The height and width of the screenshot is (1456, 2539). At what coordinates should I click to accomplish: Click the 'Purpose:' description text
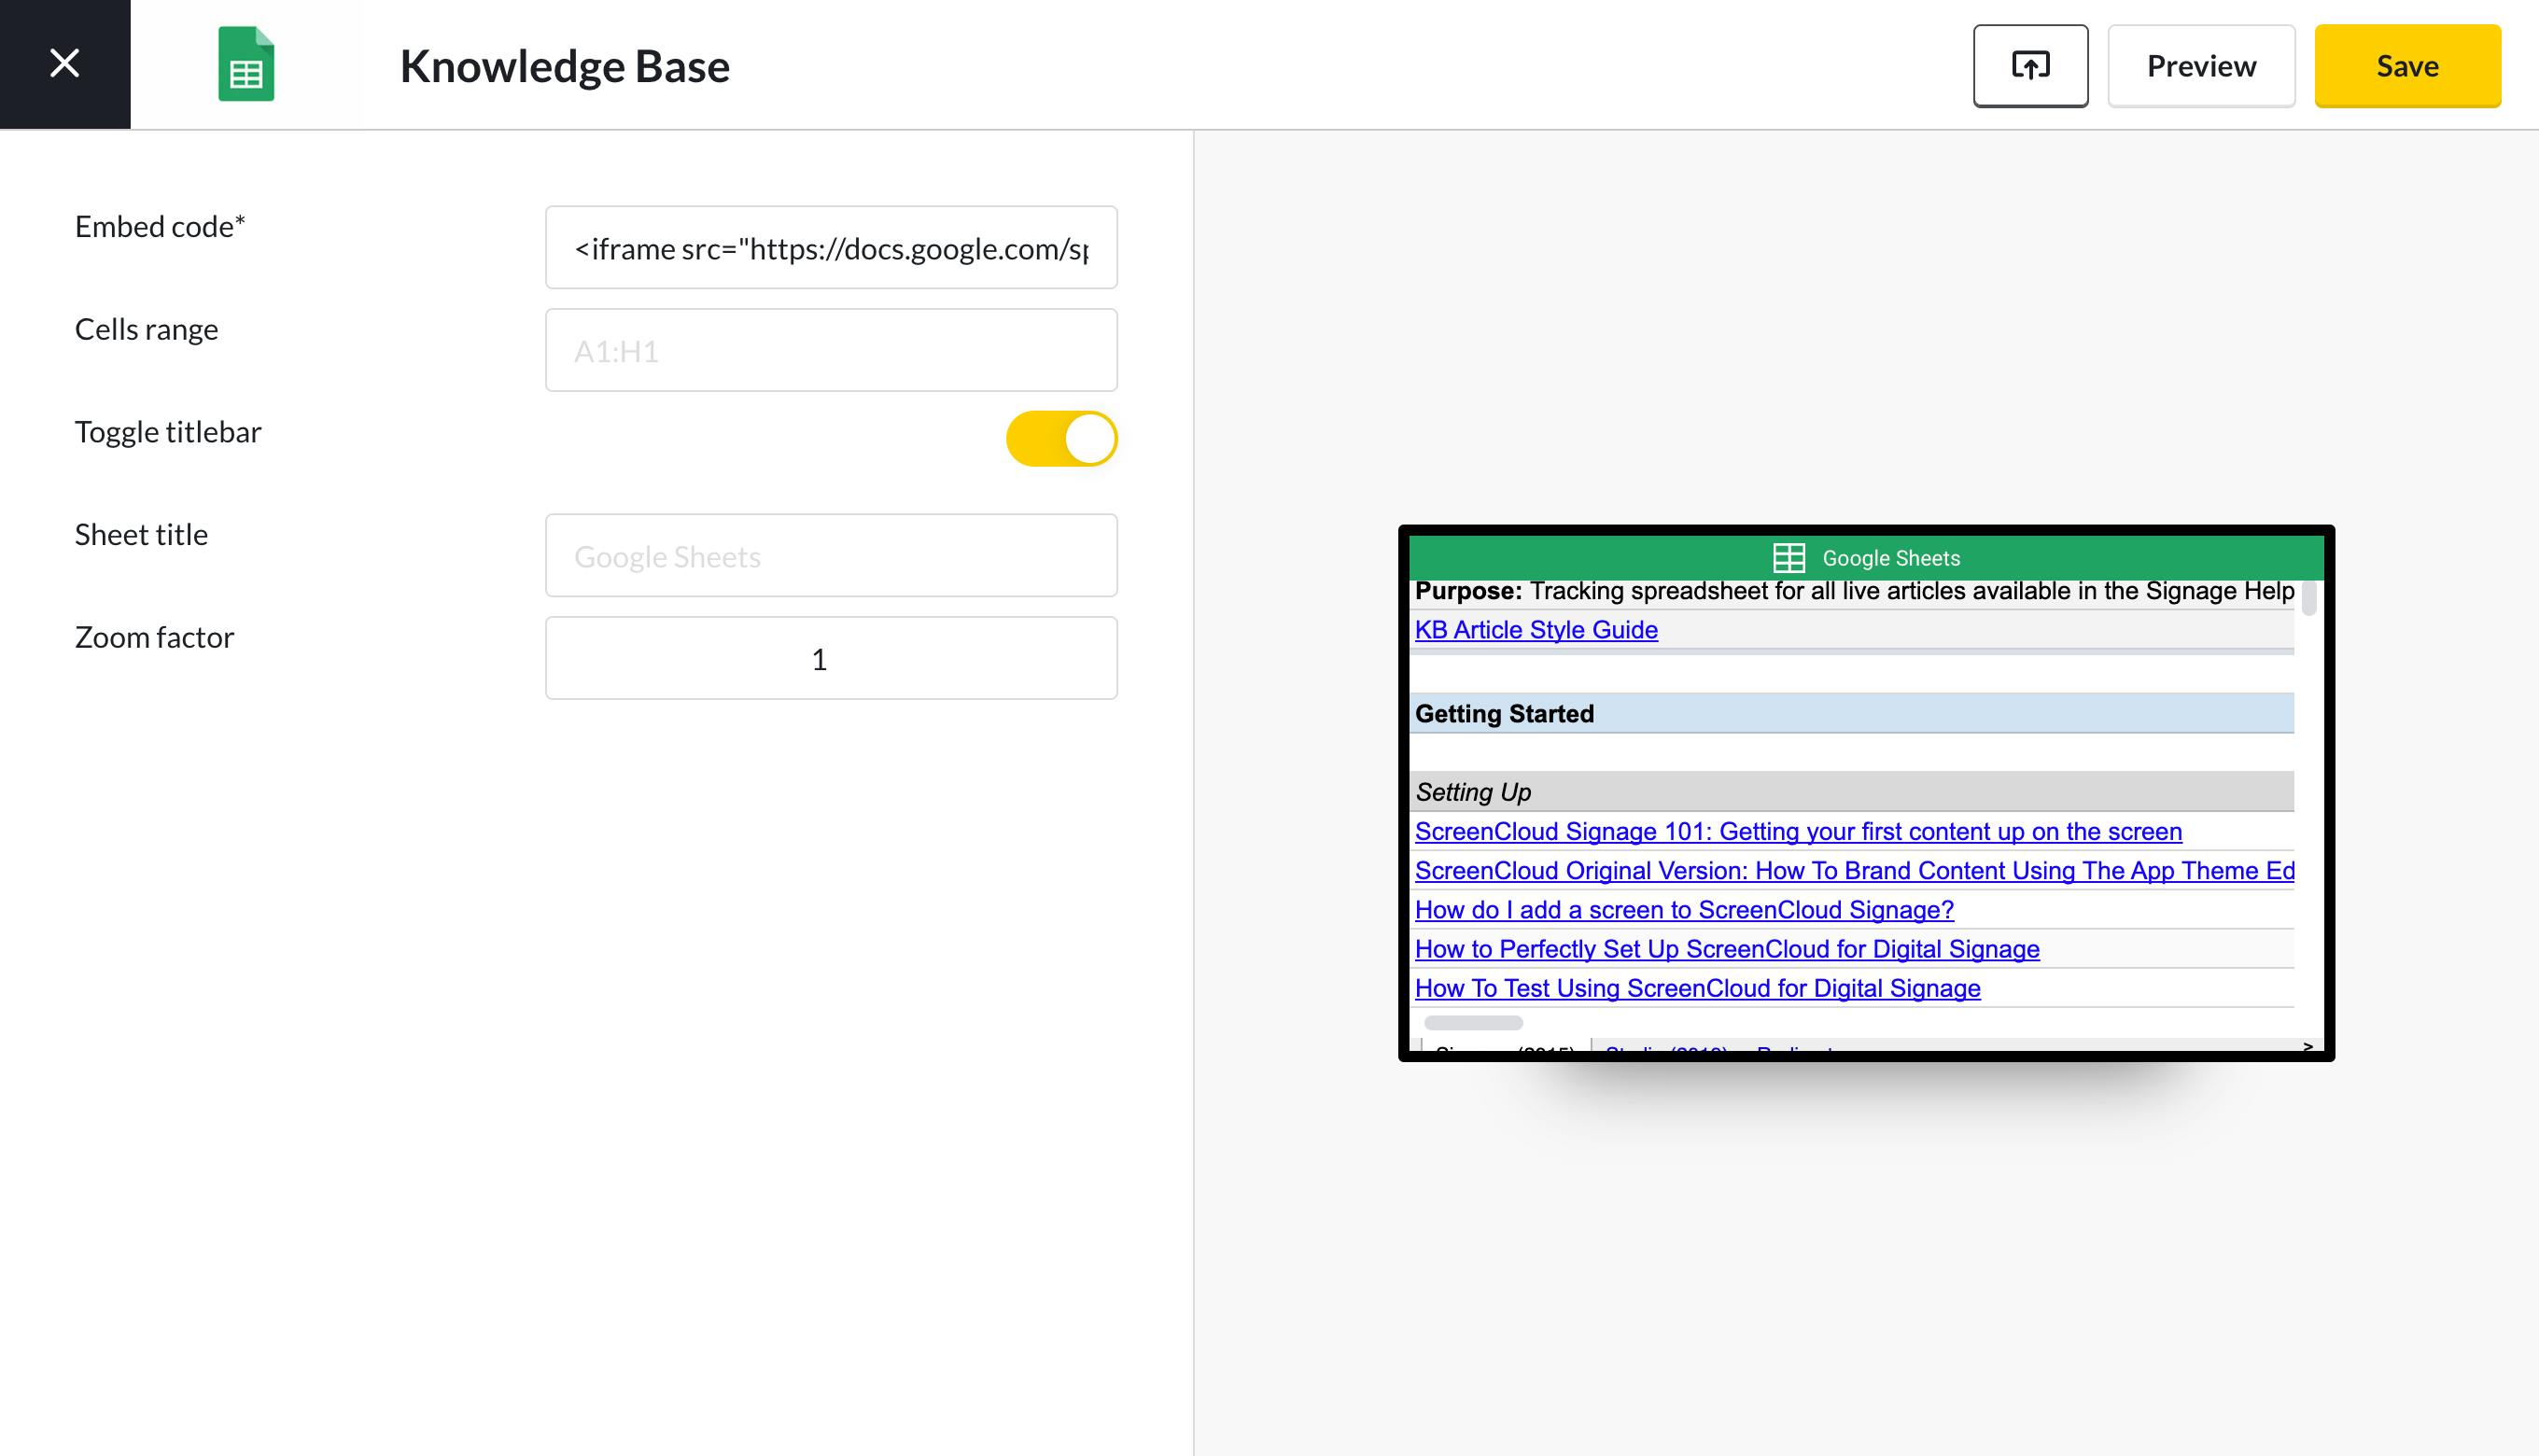pos(1854,591)
